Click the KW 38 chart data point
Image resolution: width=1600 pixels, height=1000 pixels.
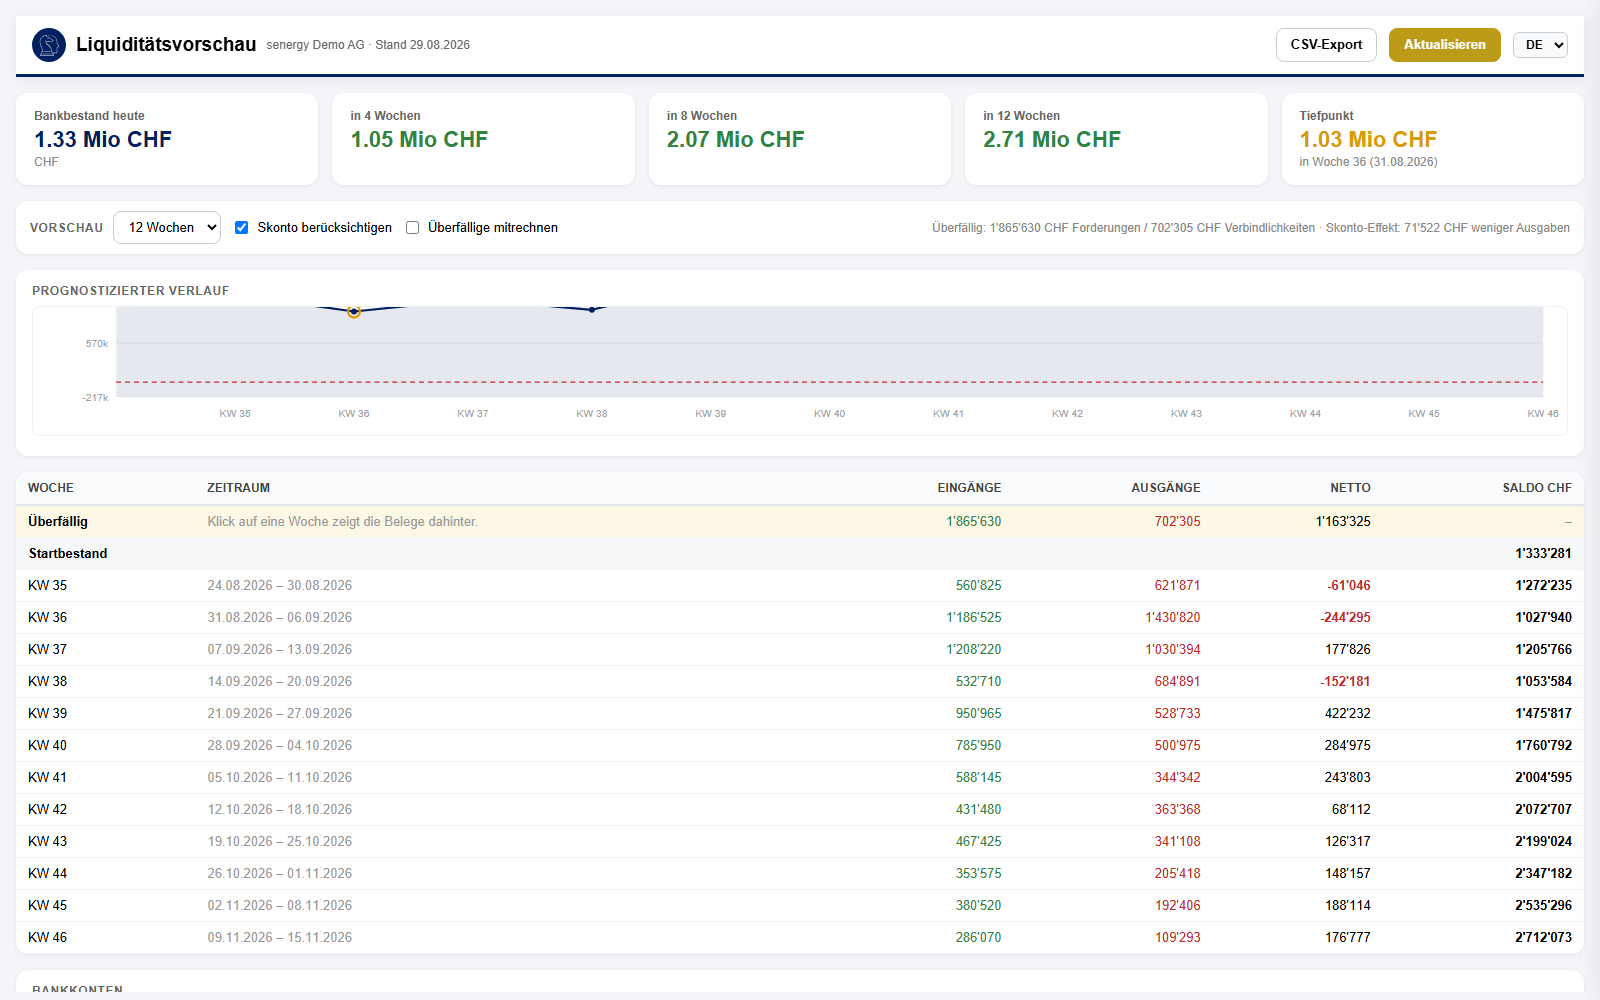592,310
